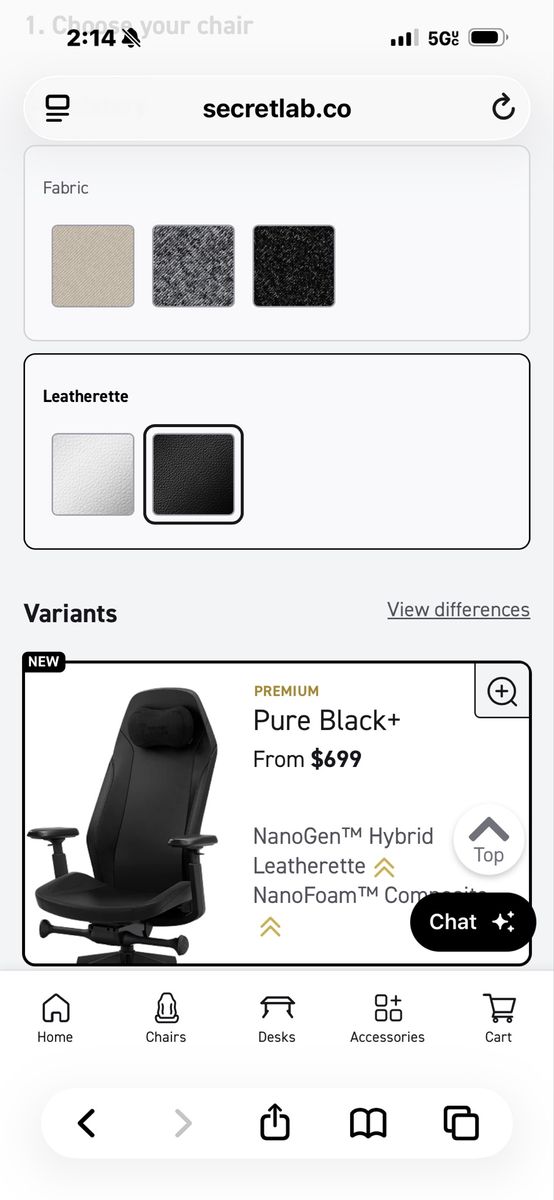Pick the white leatherette swatch
This screenshot has height=1200, width=554.
[93, 474]
